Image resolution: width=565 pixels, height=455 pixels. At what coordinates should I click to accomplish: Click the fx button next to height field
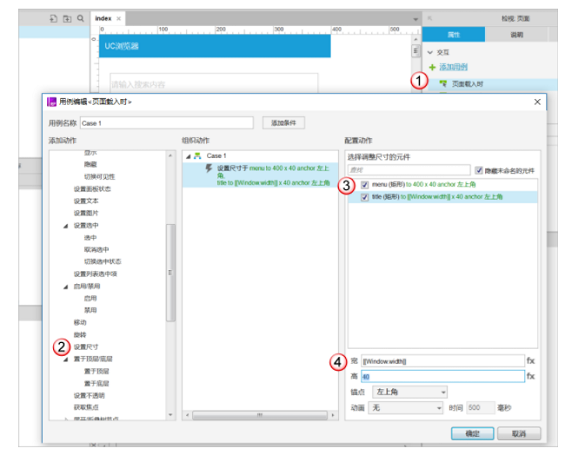[x=531, y=376]
